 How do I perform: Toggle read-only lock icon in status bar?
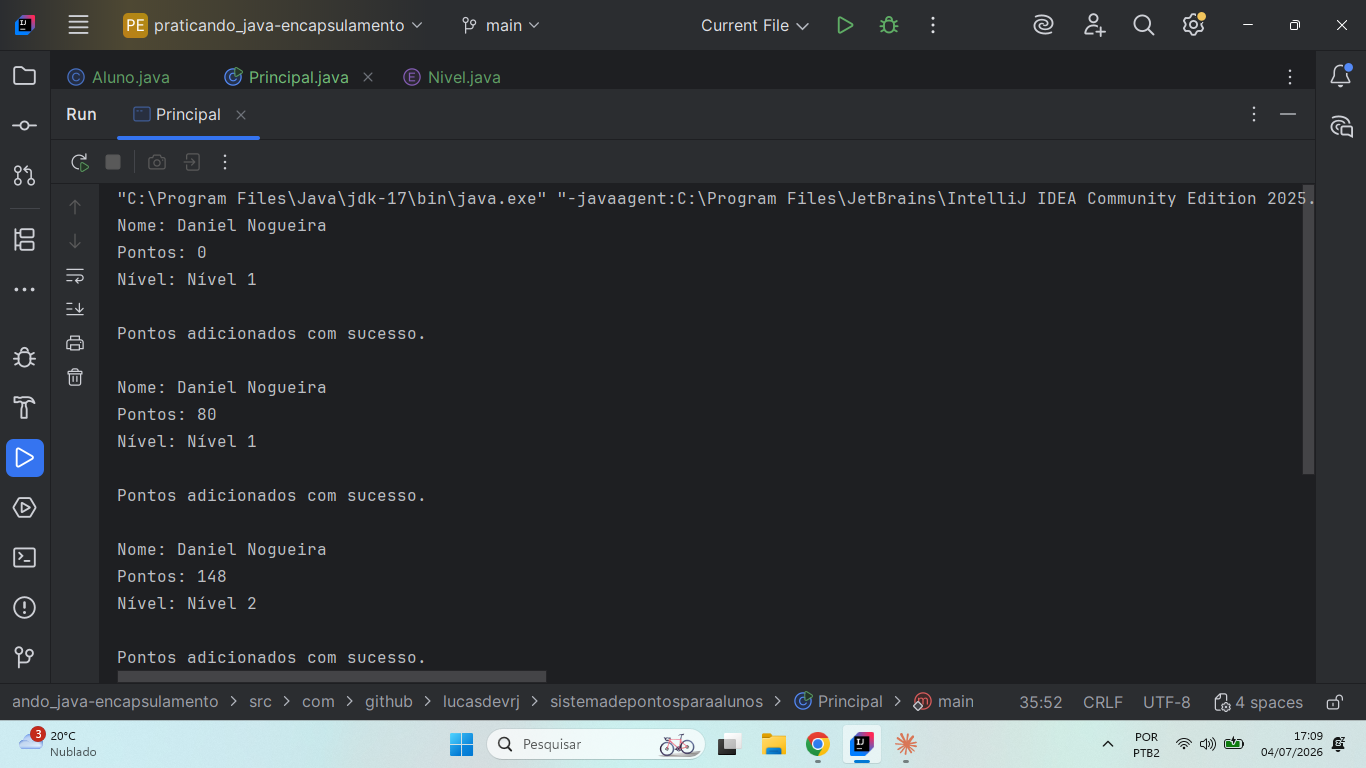point(1334,702)
